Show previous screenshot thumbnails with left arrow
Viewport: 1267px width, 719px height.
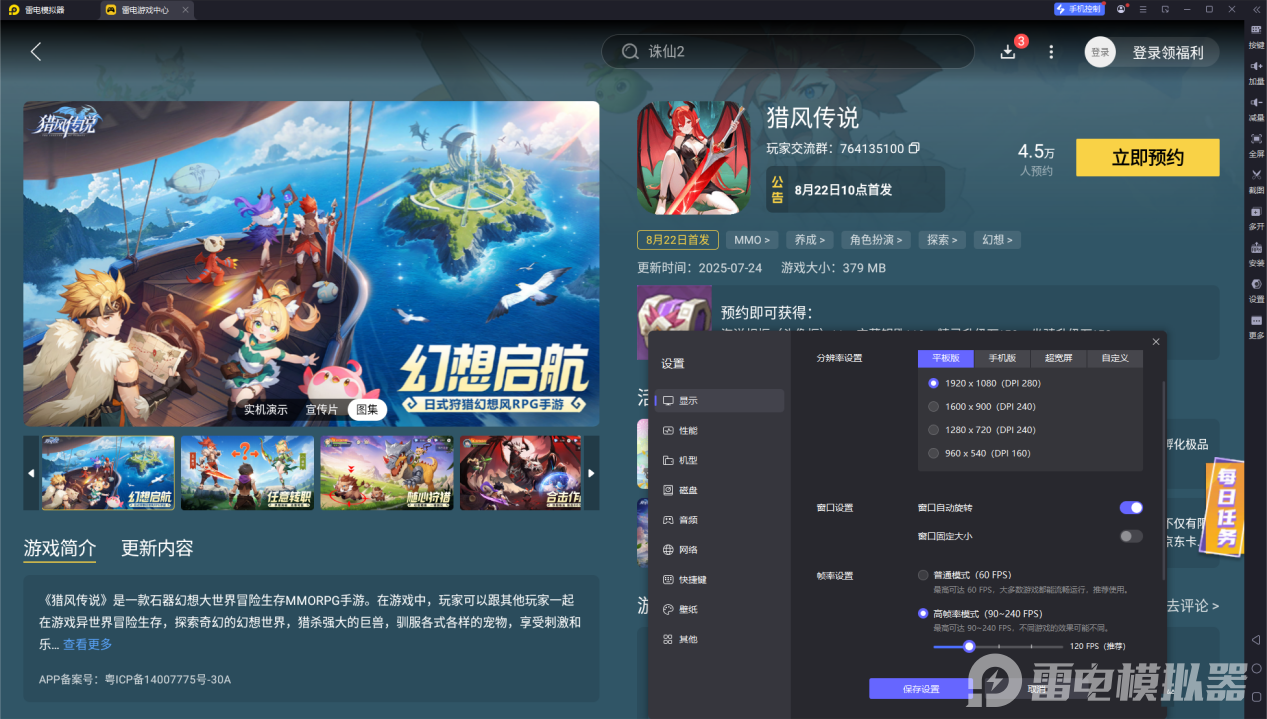click(31, 473)
